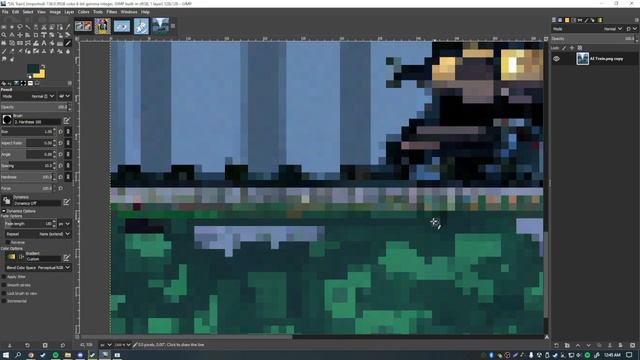Open the Blend Color Space dropdown
Screen dimensions: 640x360
click(x=38, y=268)
